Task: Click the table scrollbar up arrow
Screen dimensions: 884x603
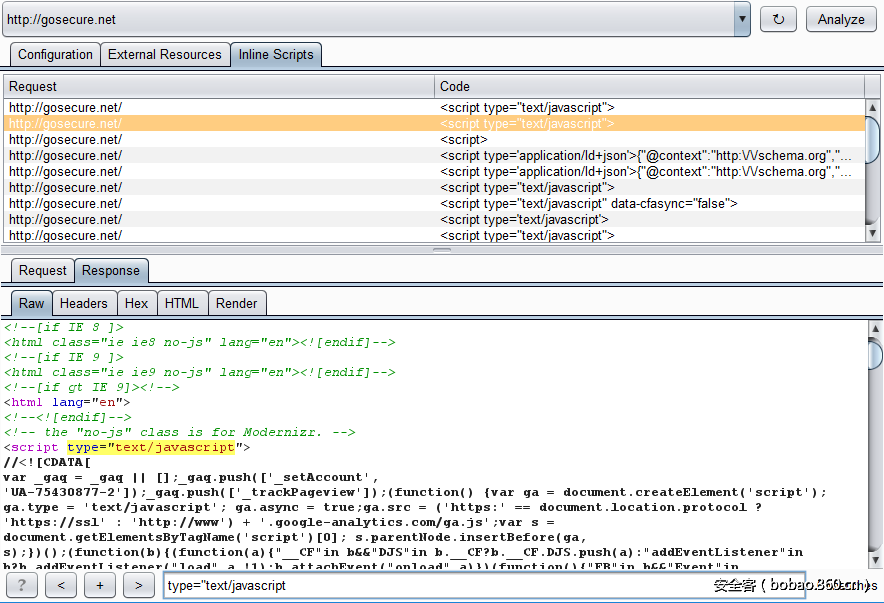Action: pos(873,107)
